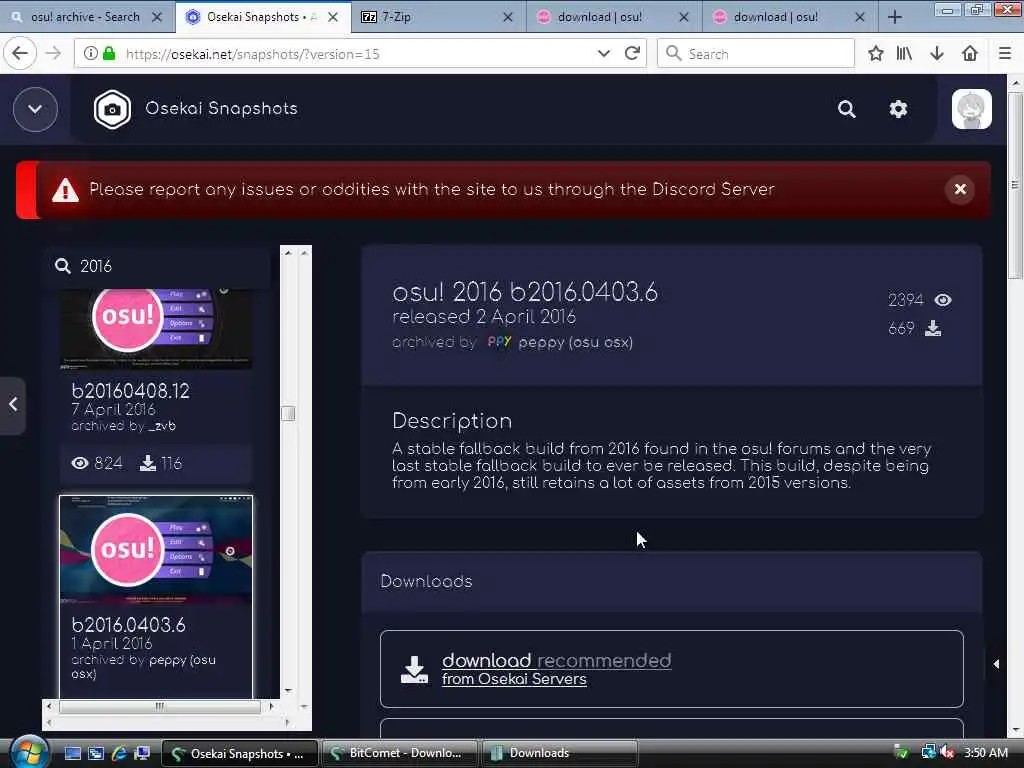
Task: Click the views eye icon beside 2394
Action: pos(942,300)
